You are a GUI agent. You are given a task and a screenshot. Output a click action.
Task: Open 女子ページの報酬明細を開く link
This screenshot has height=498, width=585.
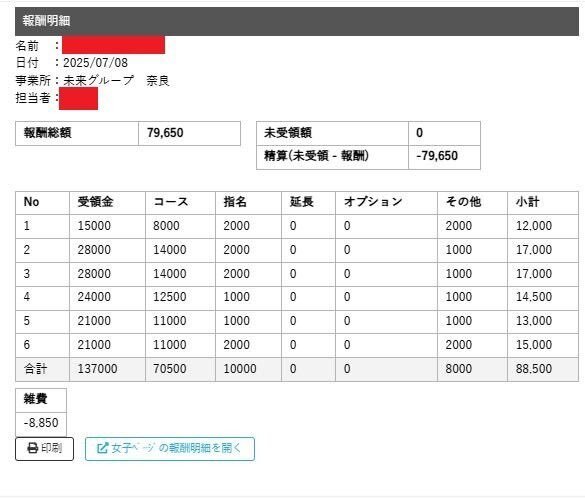pos(170,449)
